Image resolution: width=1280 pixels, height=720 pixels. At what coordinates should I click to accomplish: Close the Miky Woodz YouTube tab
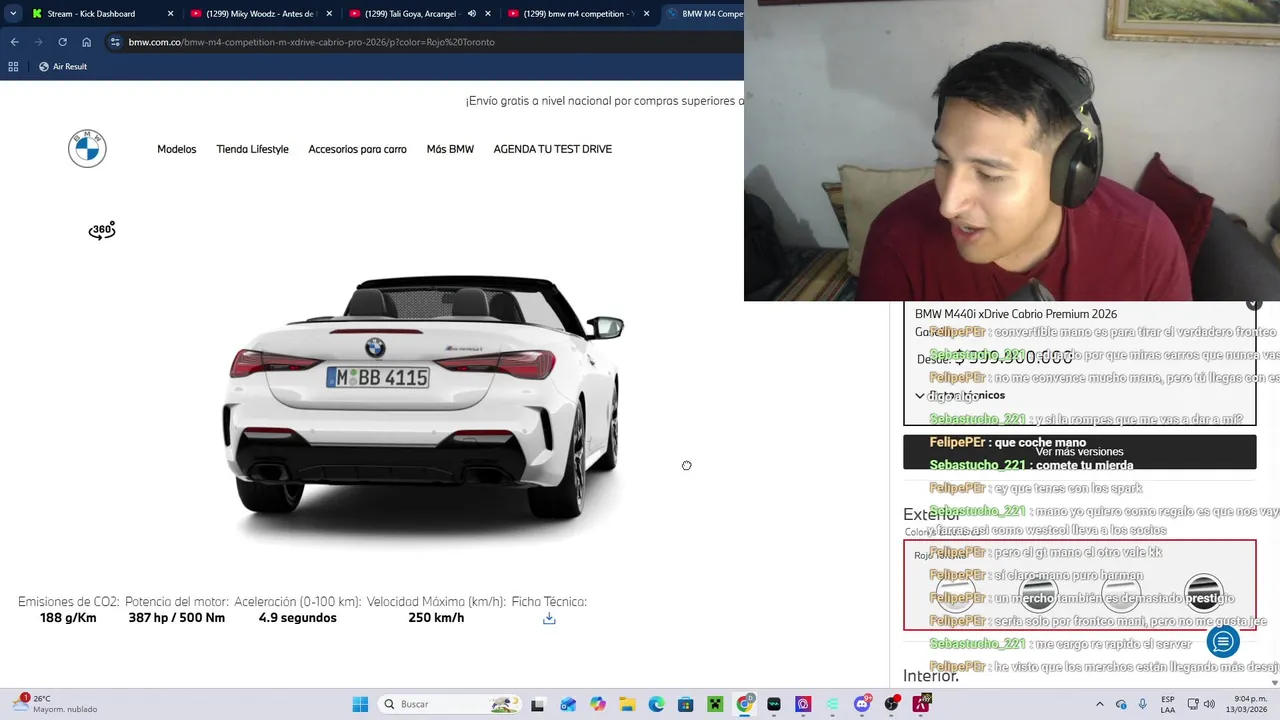329,14
